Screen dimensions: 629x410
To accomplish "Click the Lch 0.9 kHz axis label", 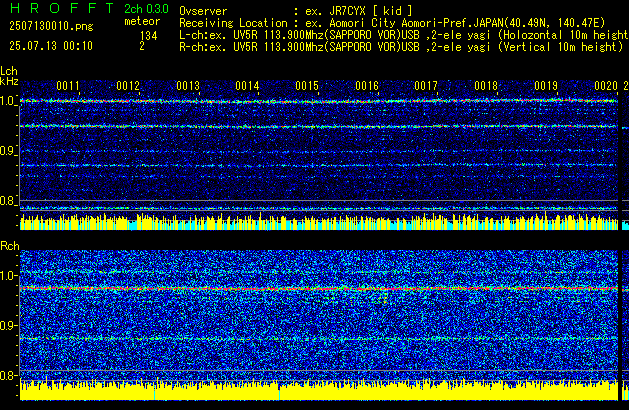I will pyautogui.click(x=8, y=151).
